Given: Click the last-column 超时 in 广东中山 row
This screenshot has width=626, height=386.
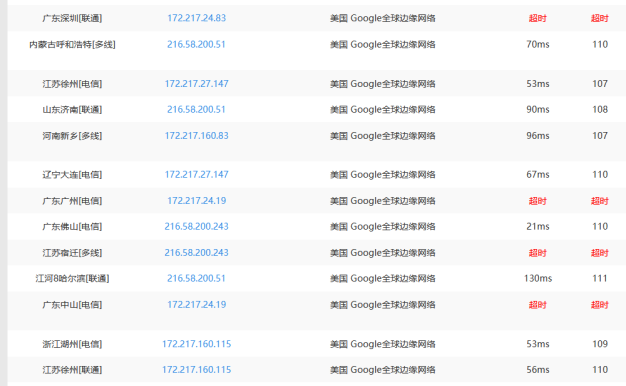Looking at the screenshot, I should click(600, 305).
